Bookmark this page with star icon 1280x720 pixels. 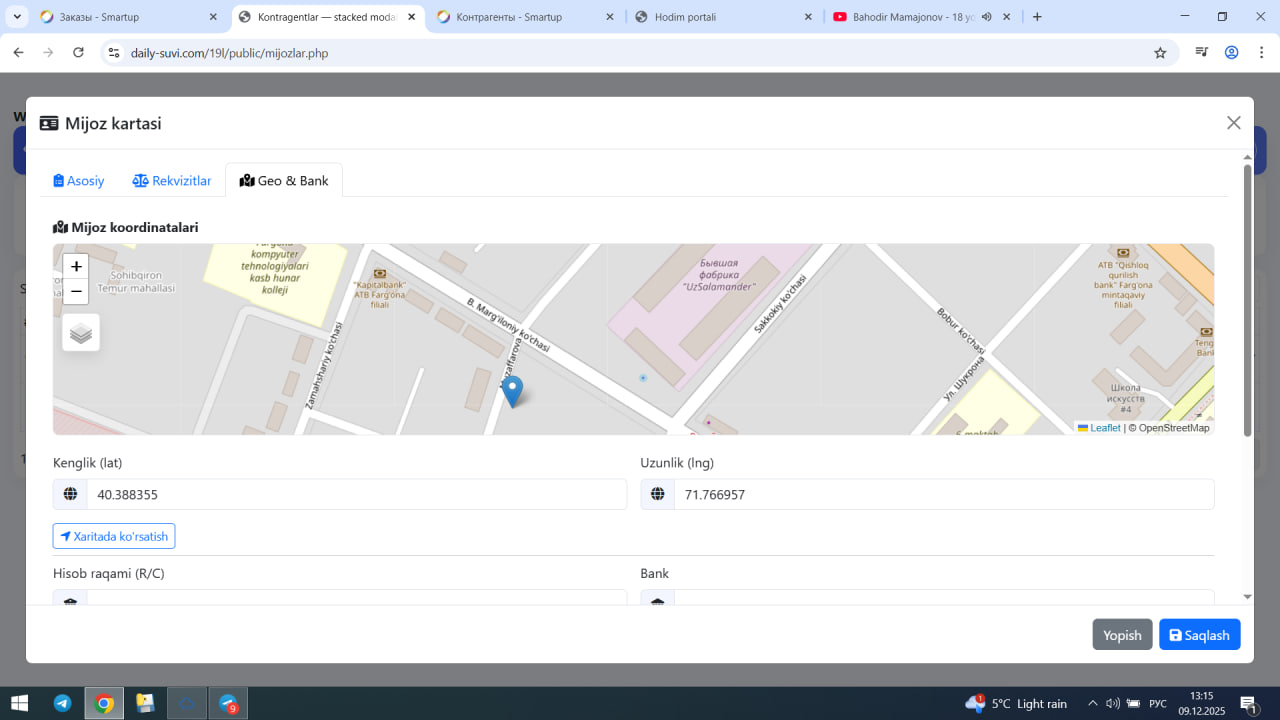(1160, 53)
